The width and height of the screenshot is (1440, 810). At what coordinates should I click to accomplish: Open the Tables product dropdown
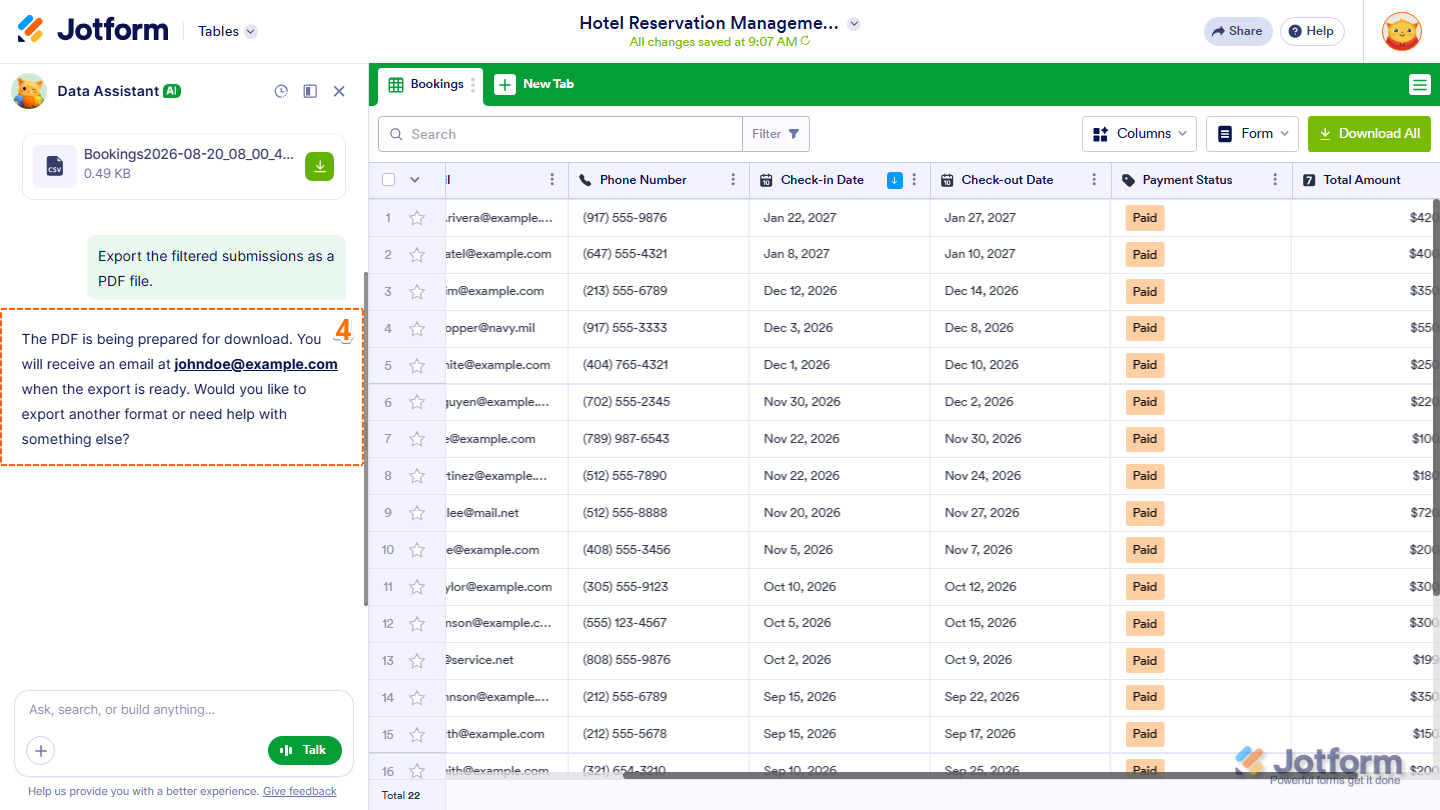tap(227, 31)
